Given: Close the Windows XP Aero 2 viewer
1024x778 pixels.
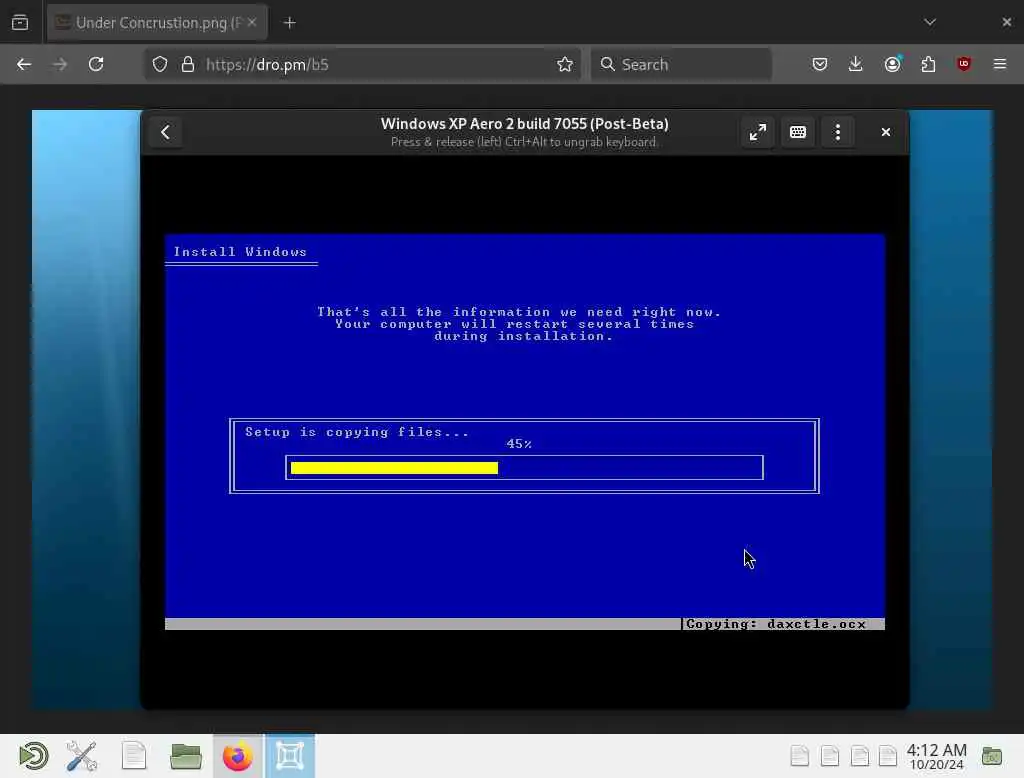Looking at the screenshot, I should point(886,133).
